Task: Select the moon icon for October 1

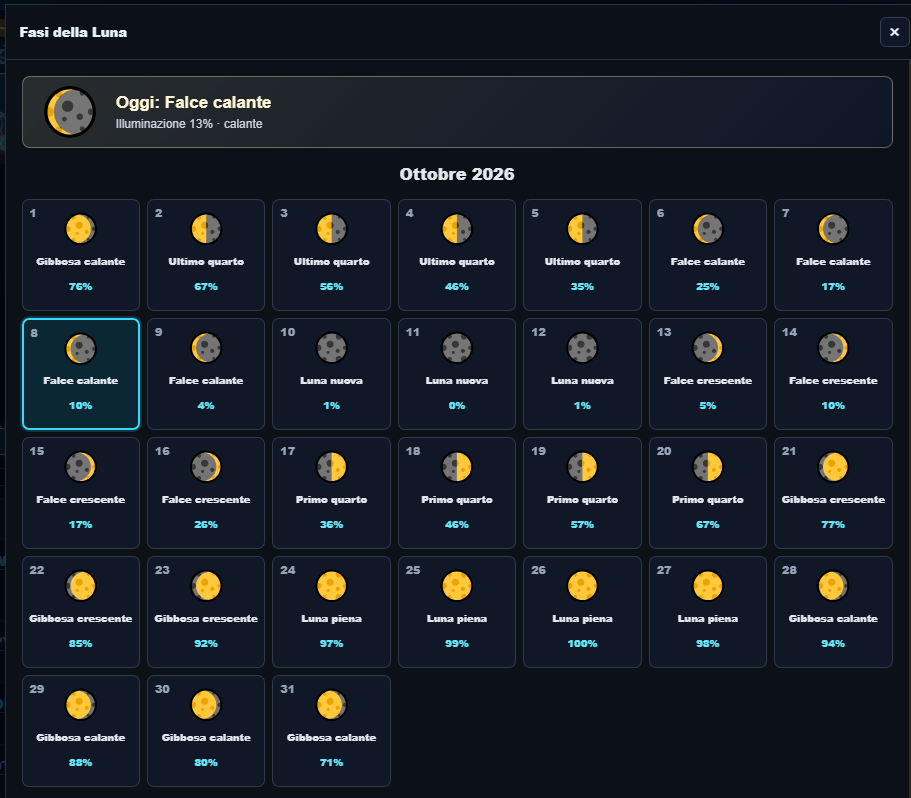Action: (x=80, y=229)
